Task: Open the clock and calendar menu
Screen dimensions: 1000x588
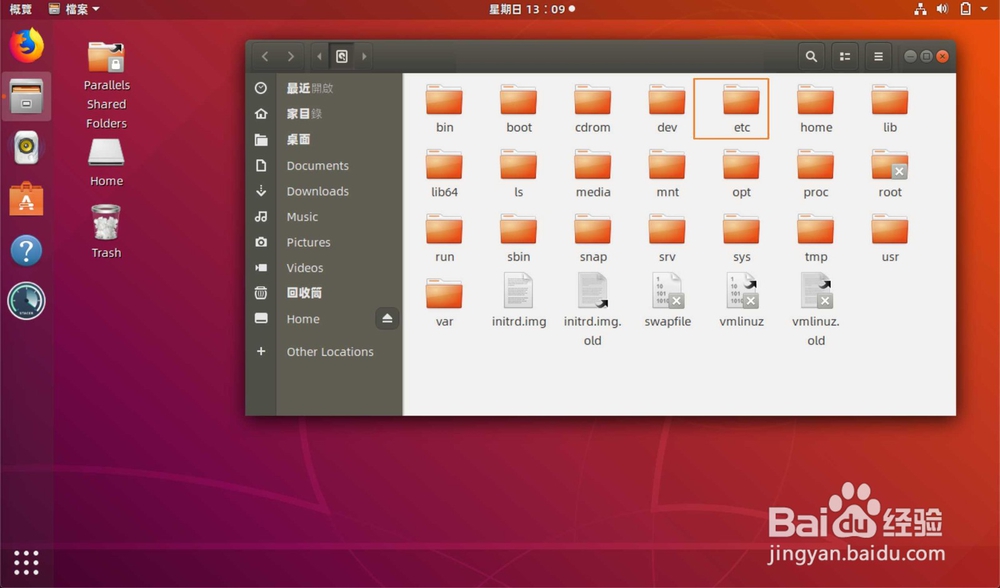Action: [x=532, y=9]
